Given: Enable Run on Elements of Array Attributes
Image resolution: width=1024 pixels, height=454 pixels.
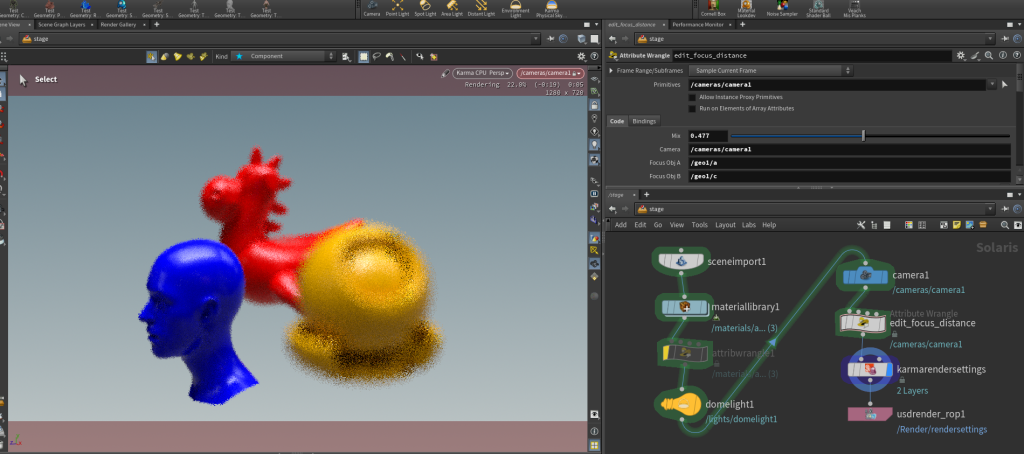Looking at the screenshot, I should tap(692, 107).
